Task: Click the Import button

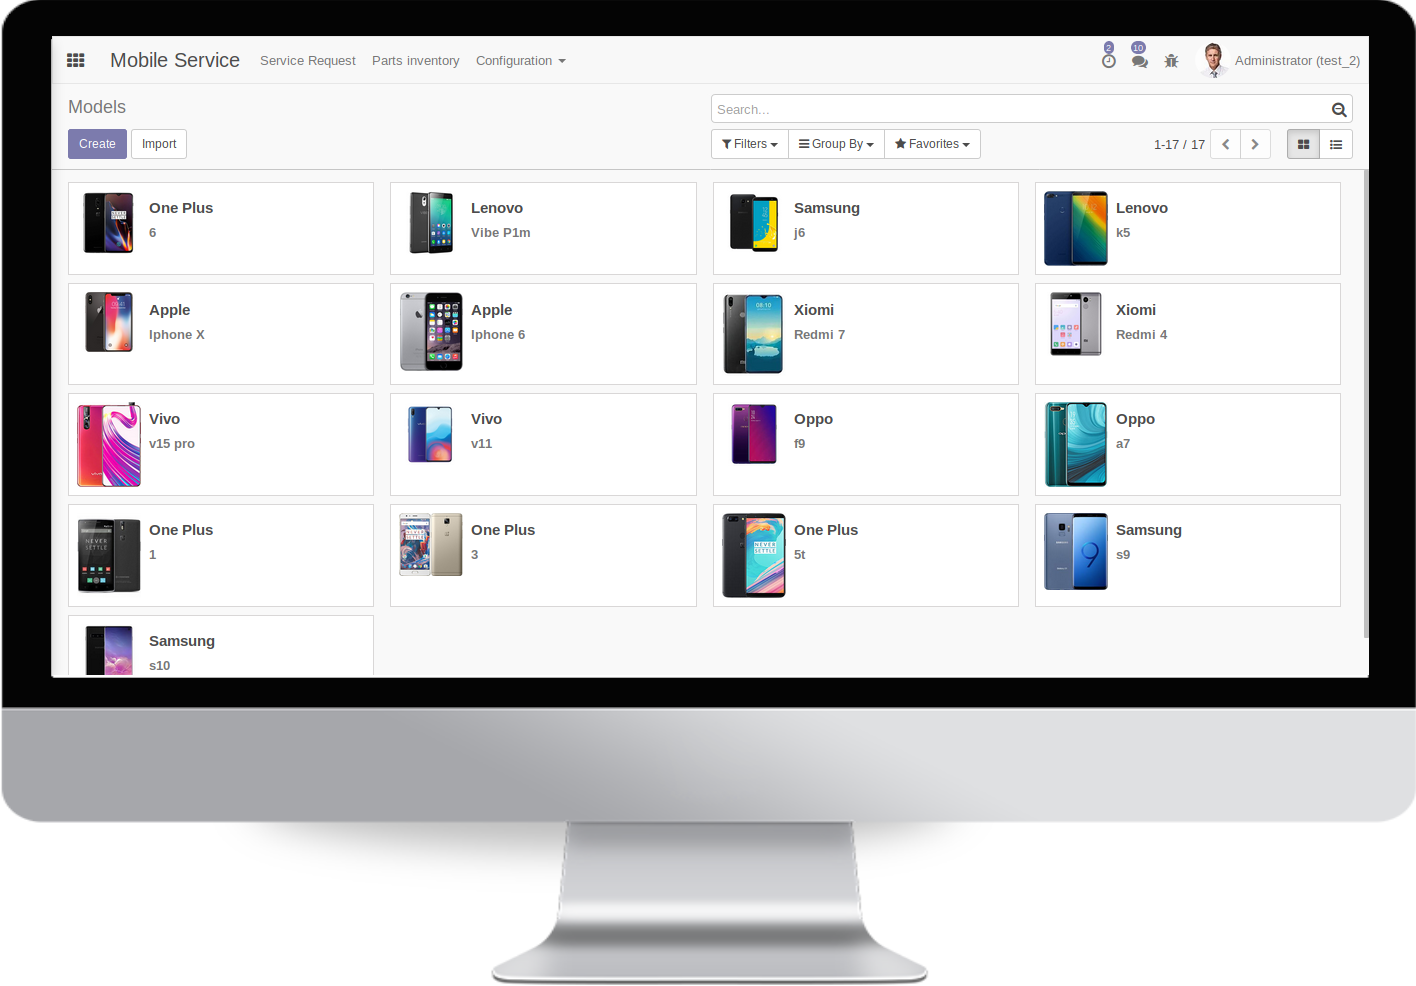Action: (x=159, y=144)
